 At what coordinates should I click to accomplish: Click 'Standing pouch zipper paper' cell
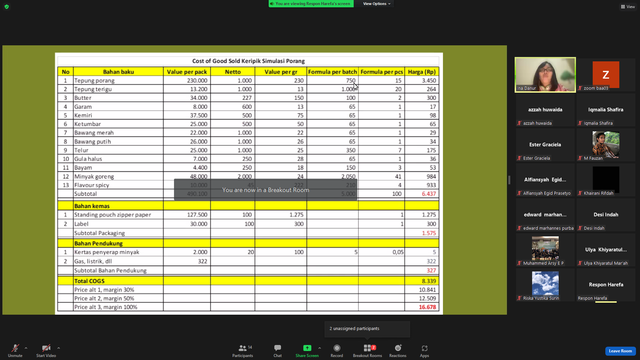coord(118,215)
